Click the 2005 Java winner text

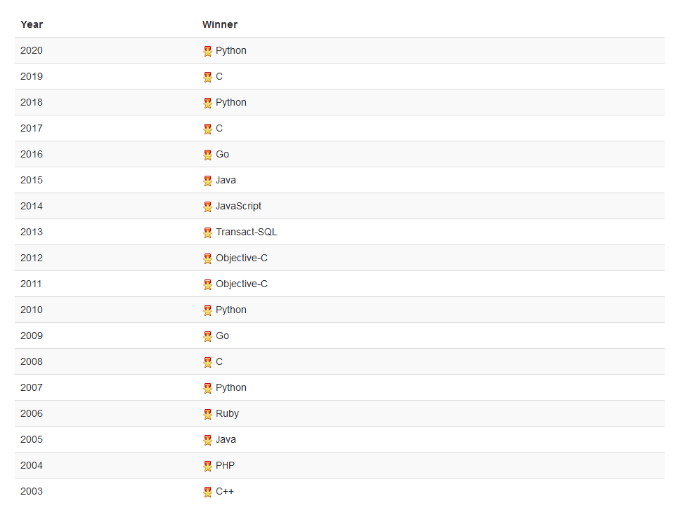[226, 440]
